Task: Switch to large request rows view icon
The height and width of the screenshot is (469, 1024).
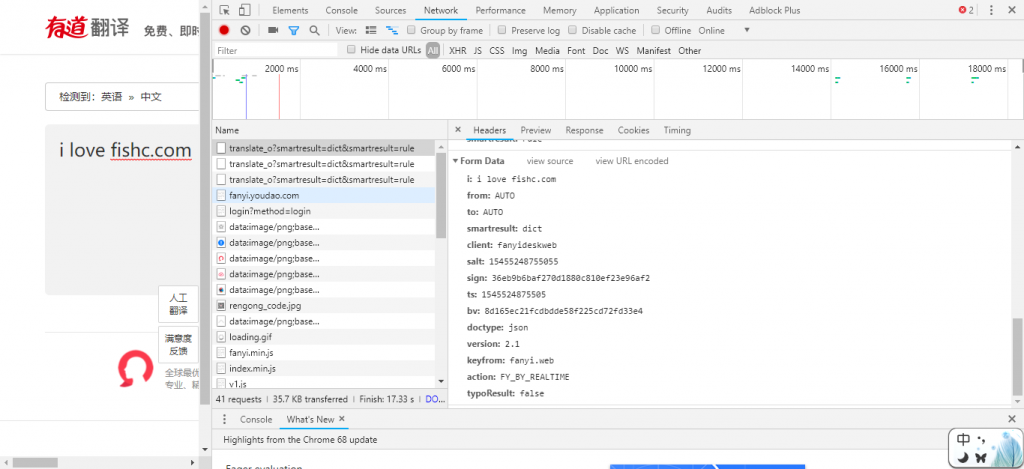Action: (x=371, y=30)
